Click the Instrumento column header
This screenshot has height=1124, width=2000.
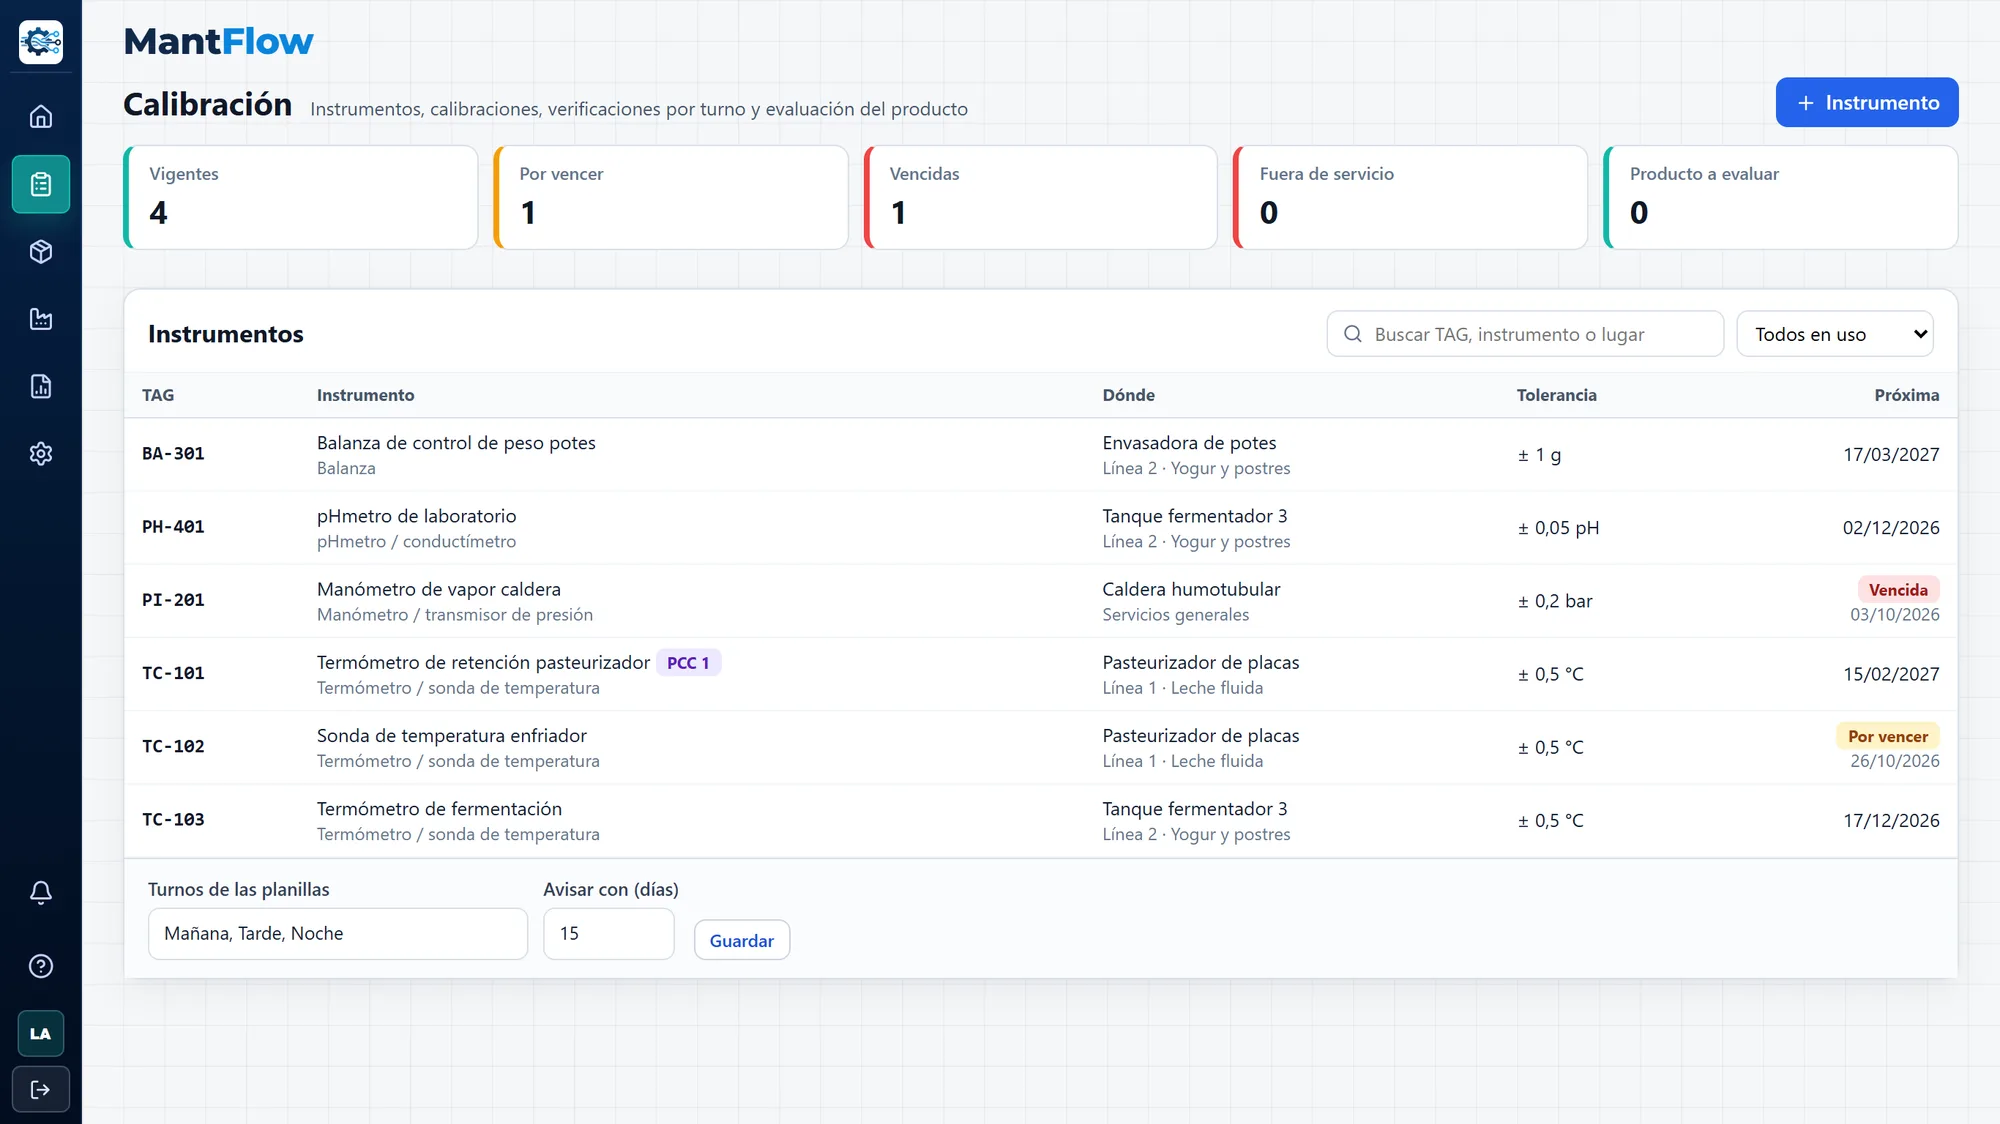tap(365, 395)
